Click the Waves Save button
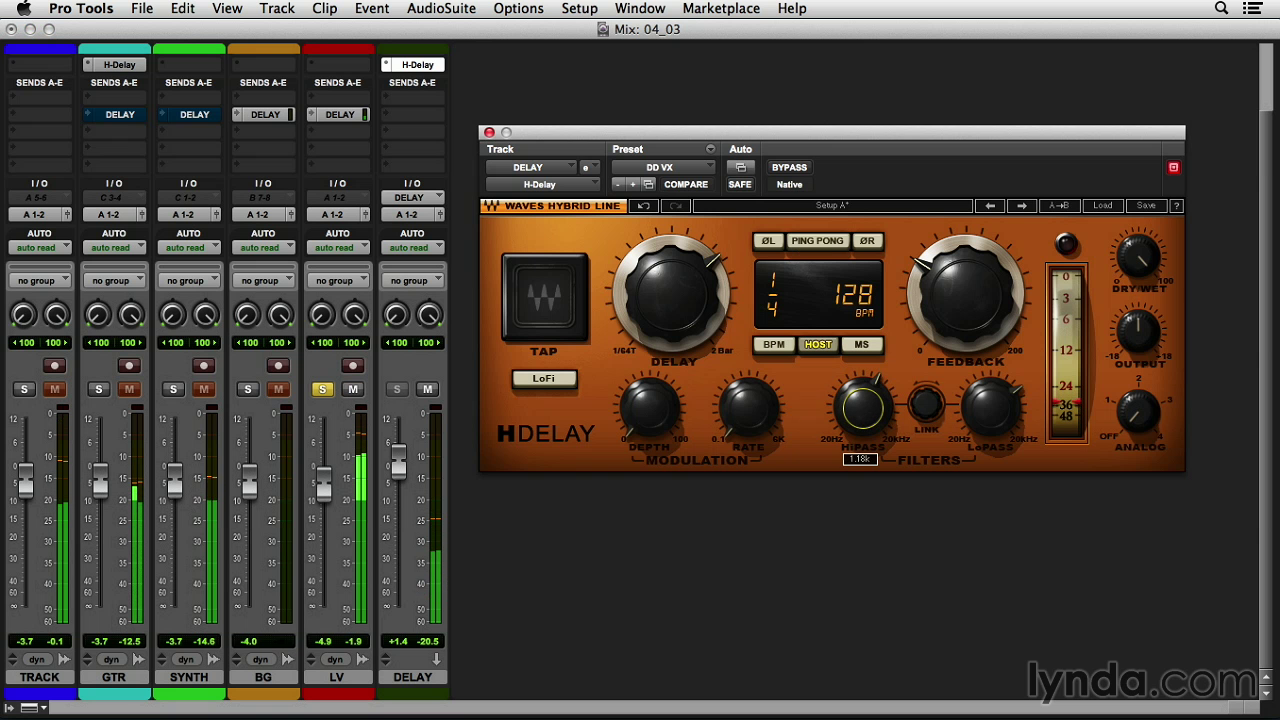1280x720 pixels. coord(1146,206)
